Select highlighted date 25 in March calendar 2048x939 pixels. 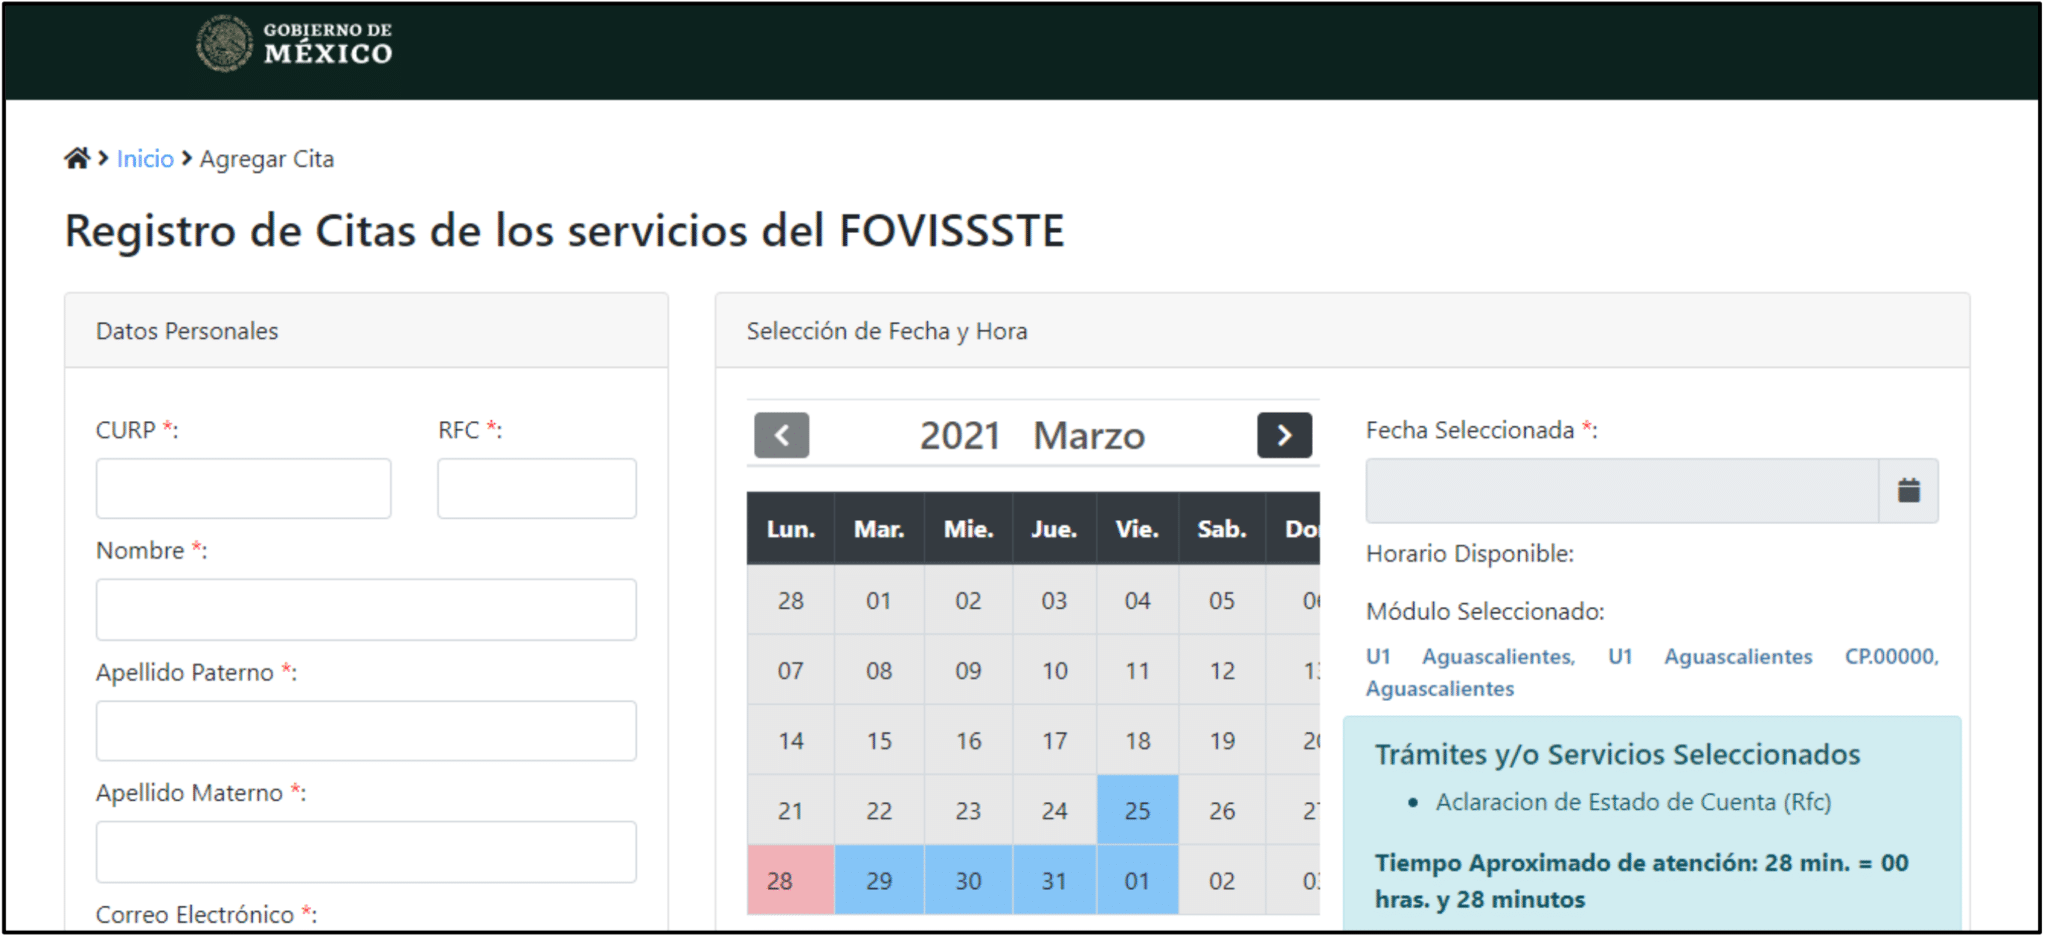pyautogui.click(x=1137, y=810)
